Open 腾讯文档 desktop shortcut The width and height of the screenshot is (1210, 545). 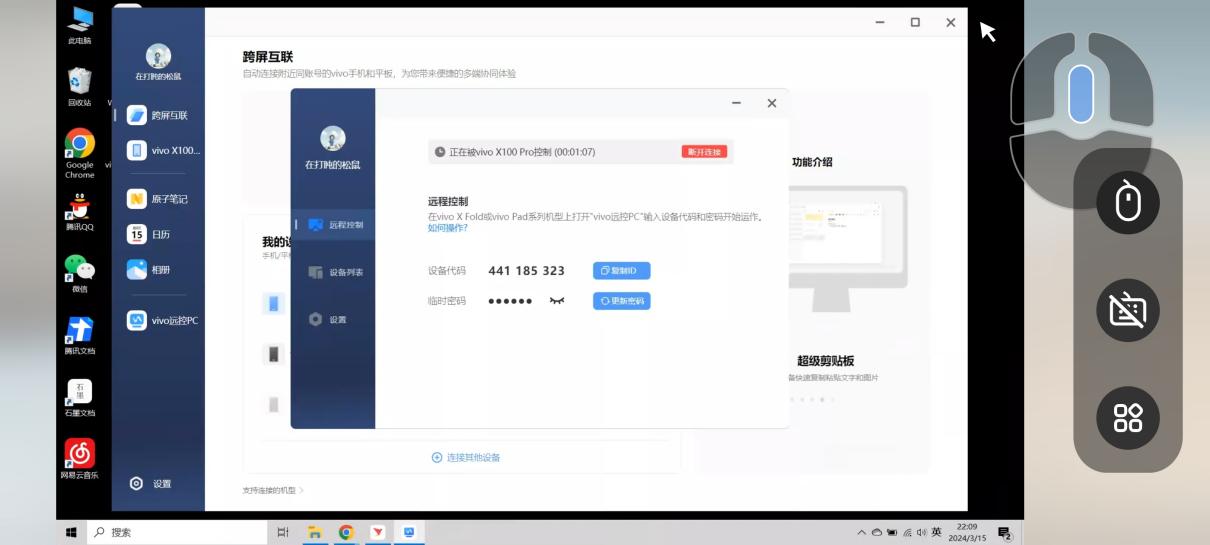pyautogui.click(x=80, y=335)
